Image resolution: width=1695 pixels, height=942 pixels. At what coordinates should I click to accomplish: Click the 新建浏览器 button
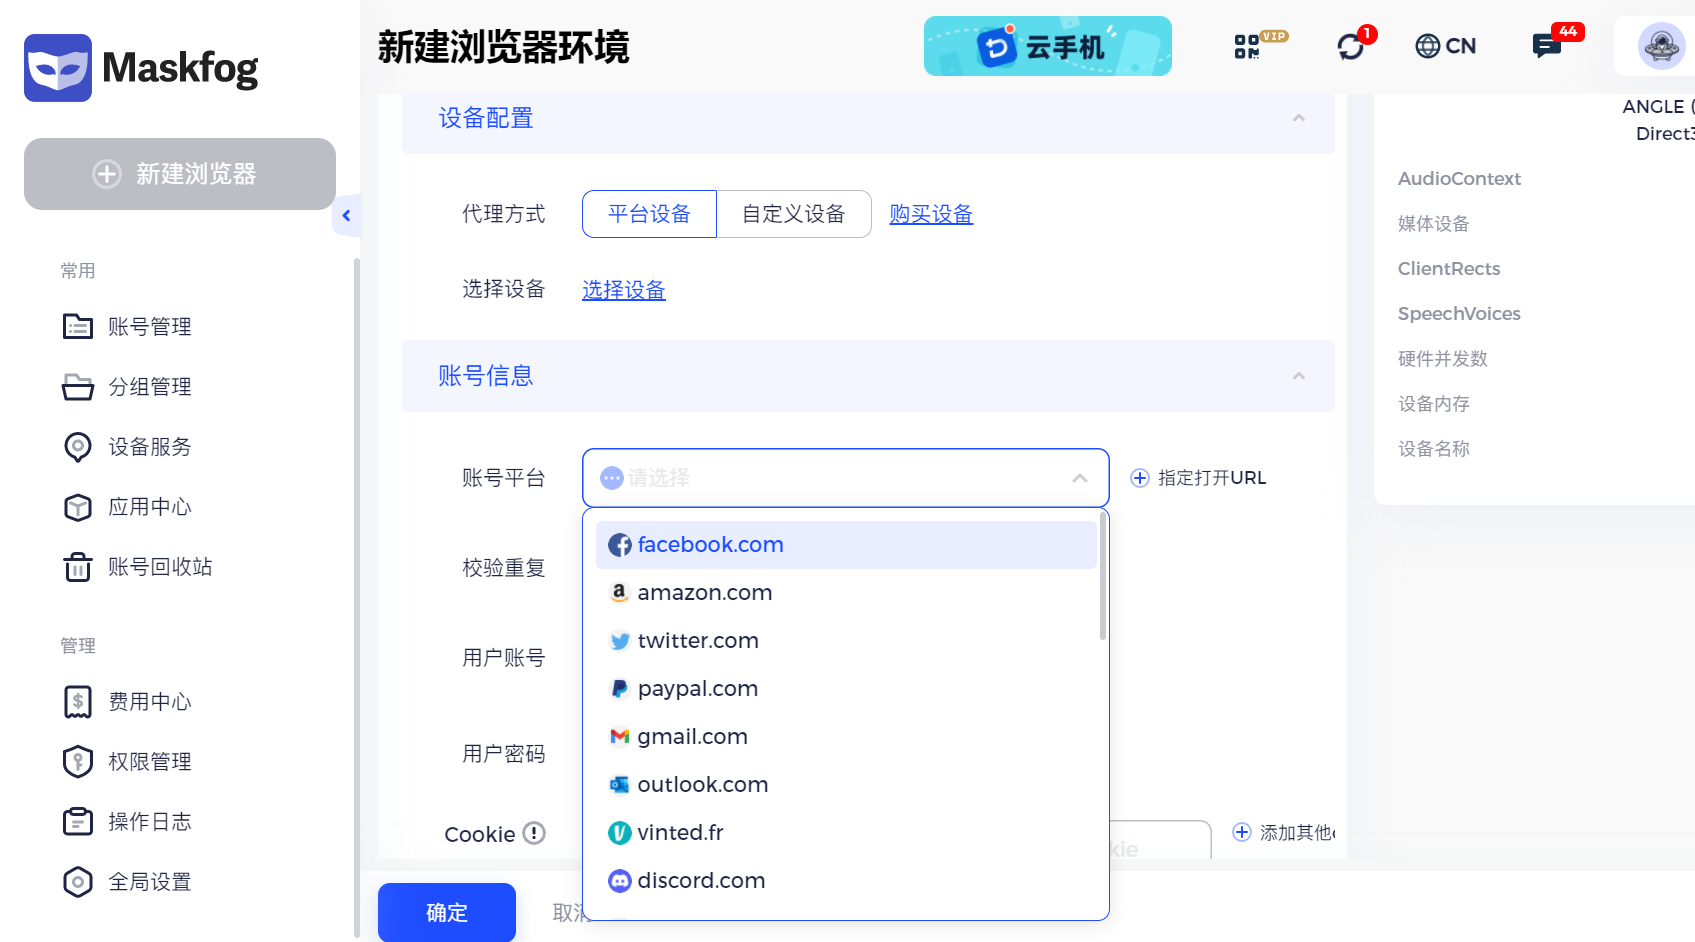[x=180, y=174]
